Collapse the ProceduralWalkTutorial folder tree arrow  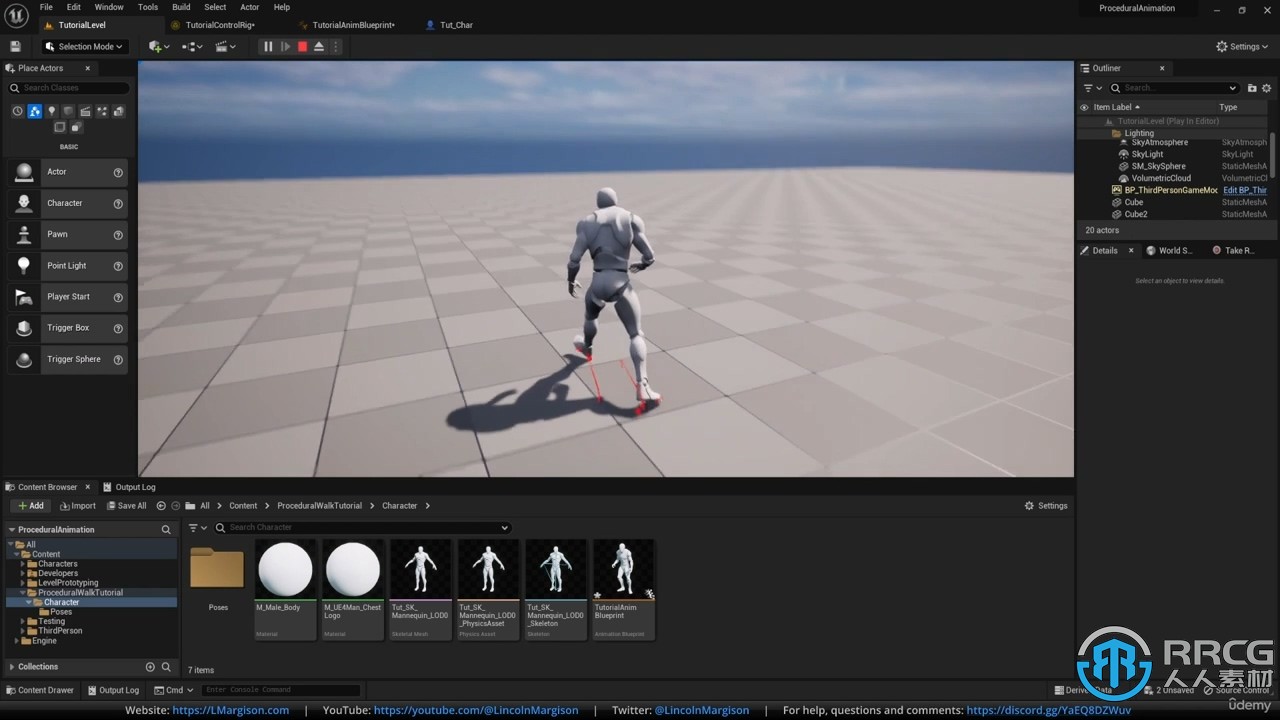23,593
